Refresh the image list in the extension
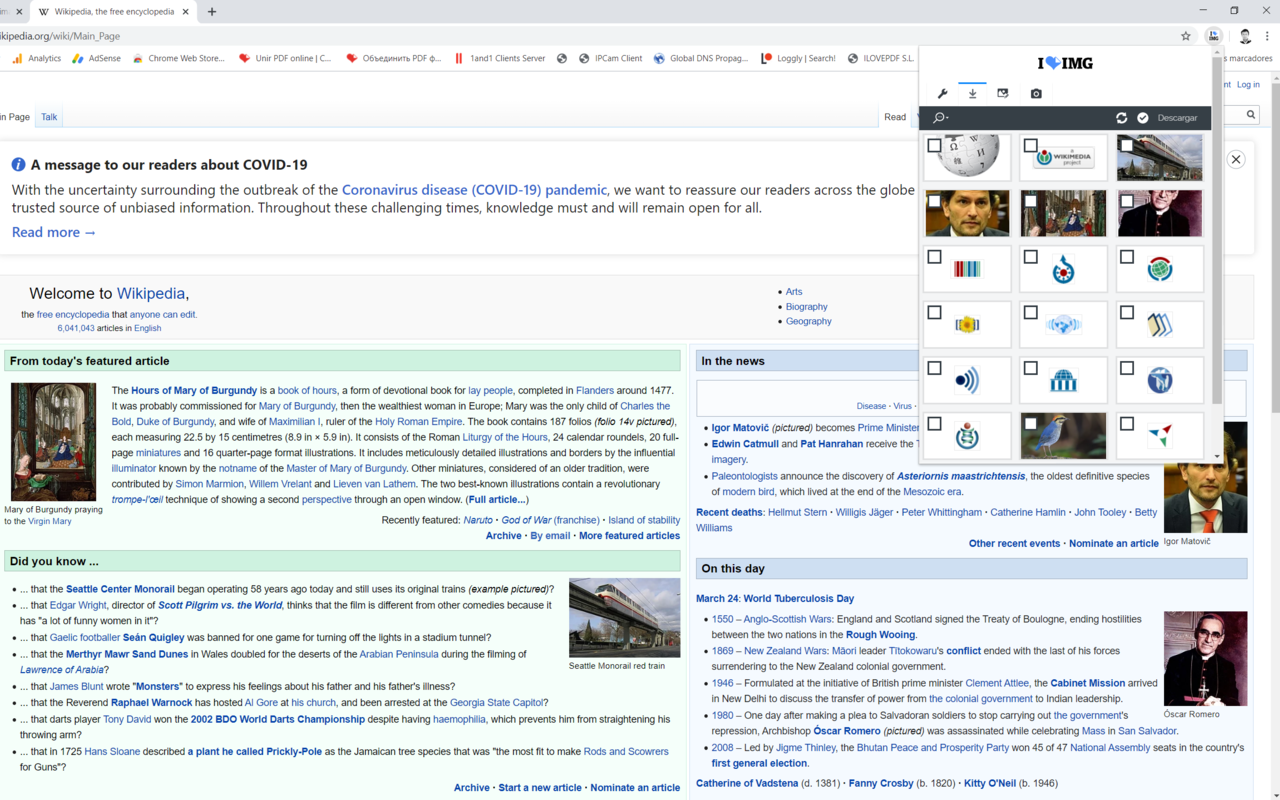Viewport: 1280px width, 800px height. pos(1121,117)
